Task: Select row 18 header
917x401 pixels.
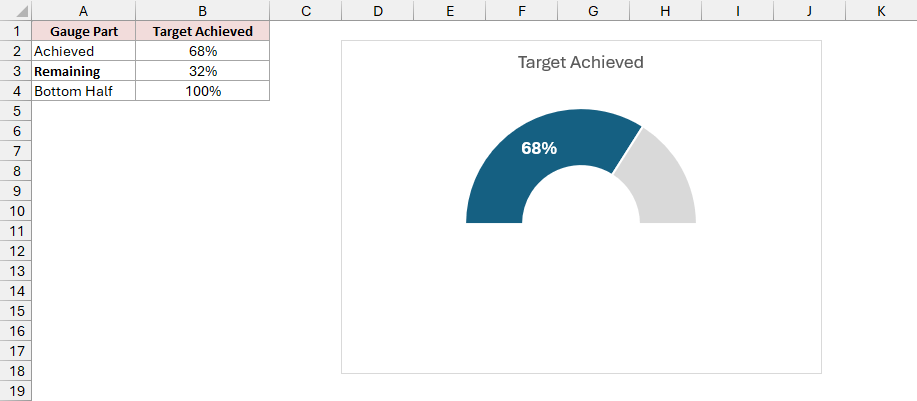Action: pos(16,371)
